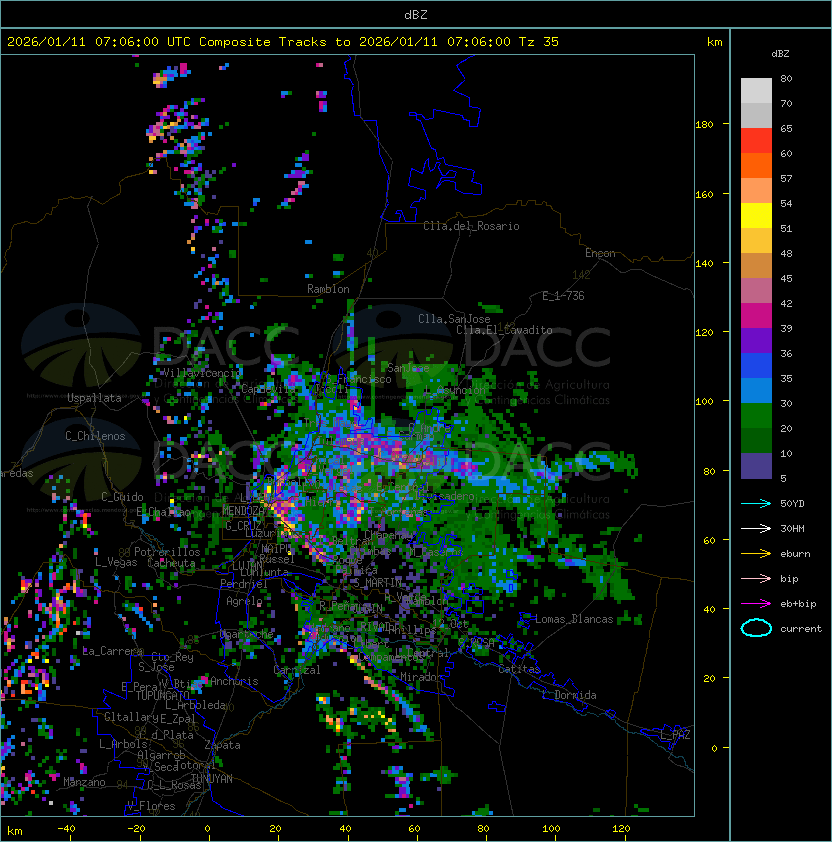Click the 'Uspallata' map label
This screenshot has height=842, width=832.
tap(94, 398)
